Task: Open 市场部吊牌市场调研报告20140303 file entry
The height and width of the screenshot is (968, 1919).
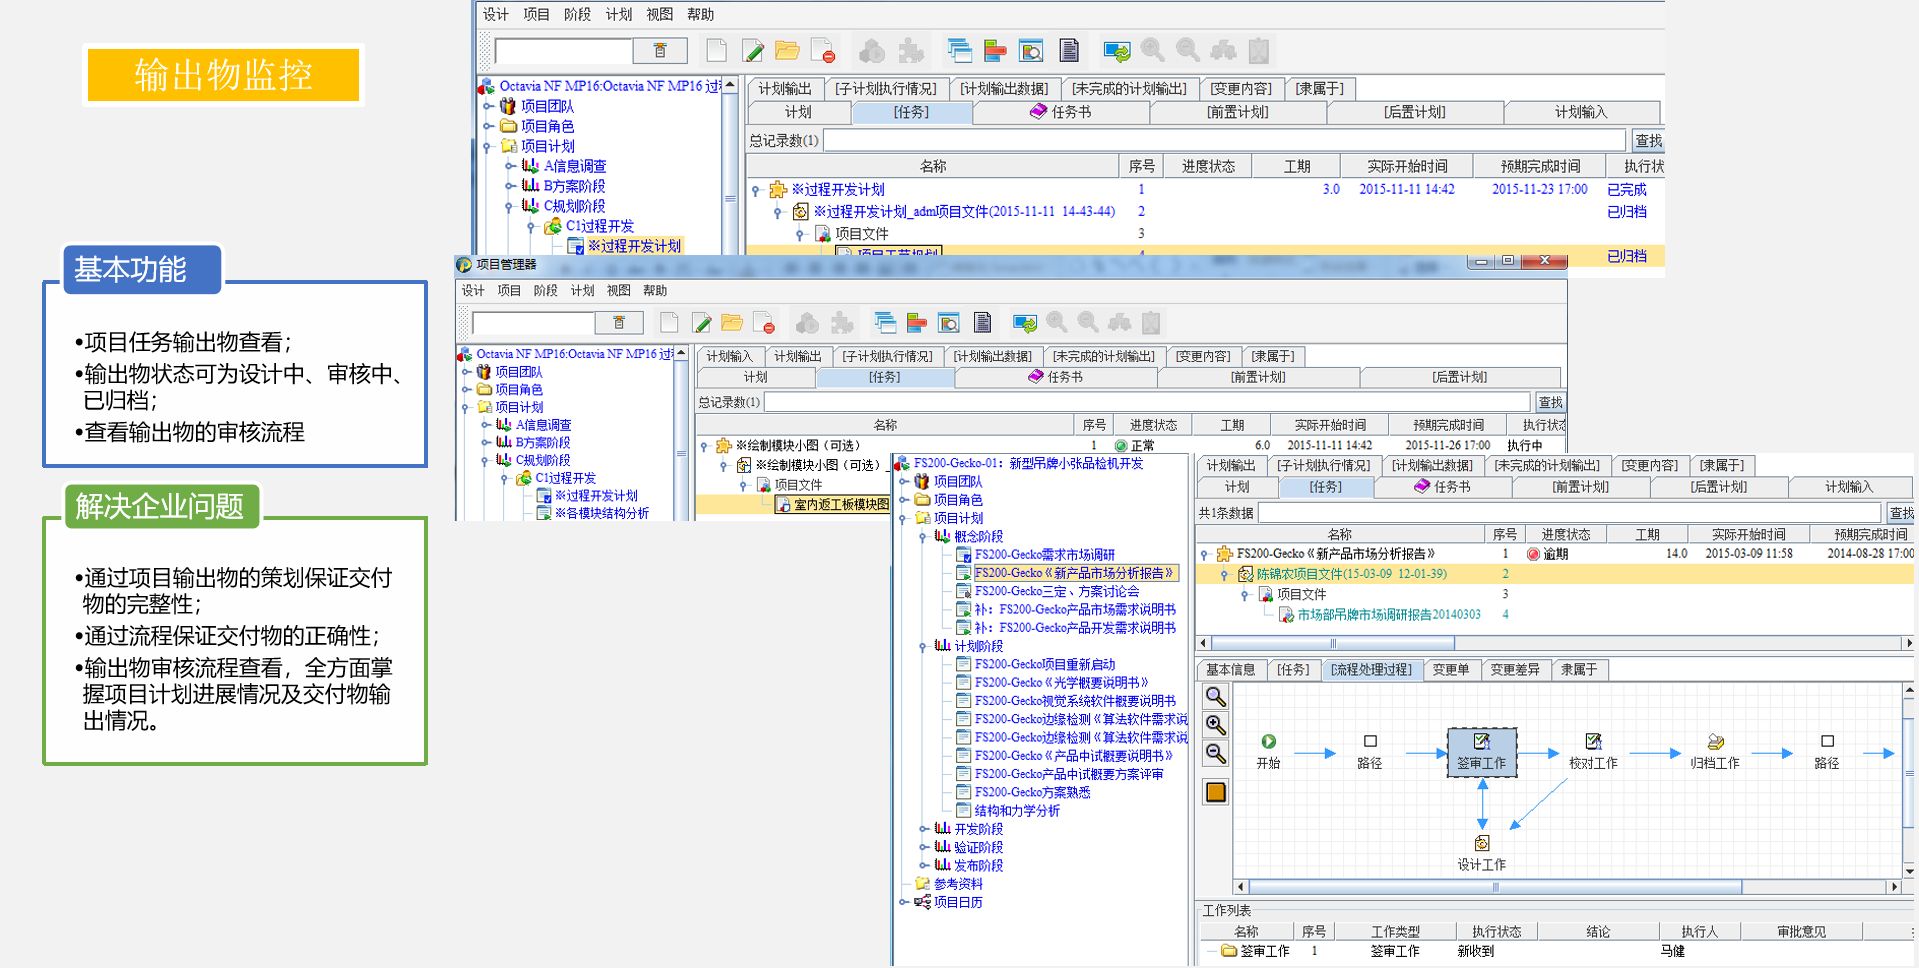Action: [x=1388, y=615]
